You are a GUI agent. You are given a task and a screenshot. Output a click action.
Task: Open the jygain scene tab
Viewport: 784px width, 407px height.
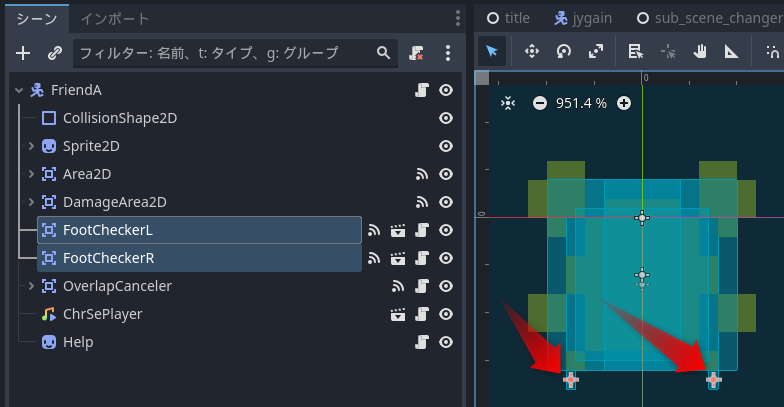click(x=583, y=18)
